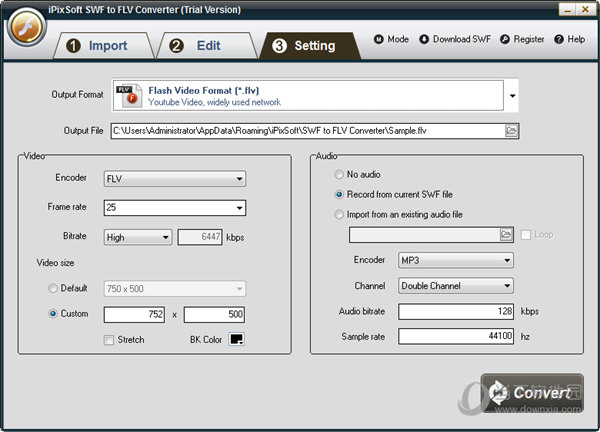
Task: Open the video Encoder FLV dropdown
Action: [175, 179]
